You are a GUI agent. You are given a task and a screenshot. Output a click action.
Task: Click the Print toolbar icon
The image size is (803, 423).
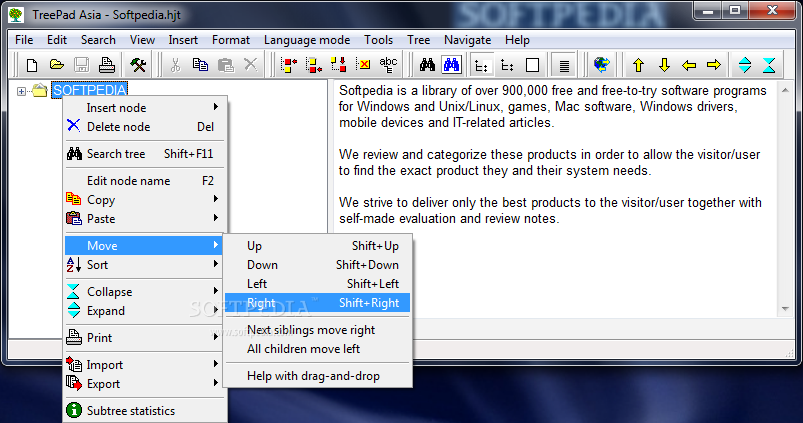(107, 65)
